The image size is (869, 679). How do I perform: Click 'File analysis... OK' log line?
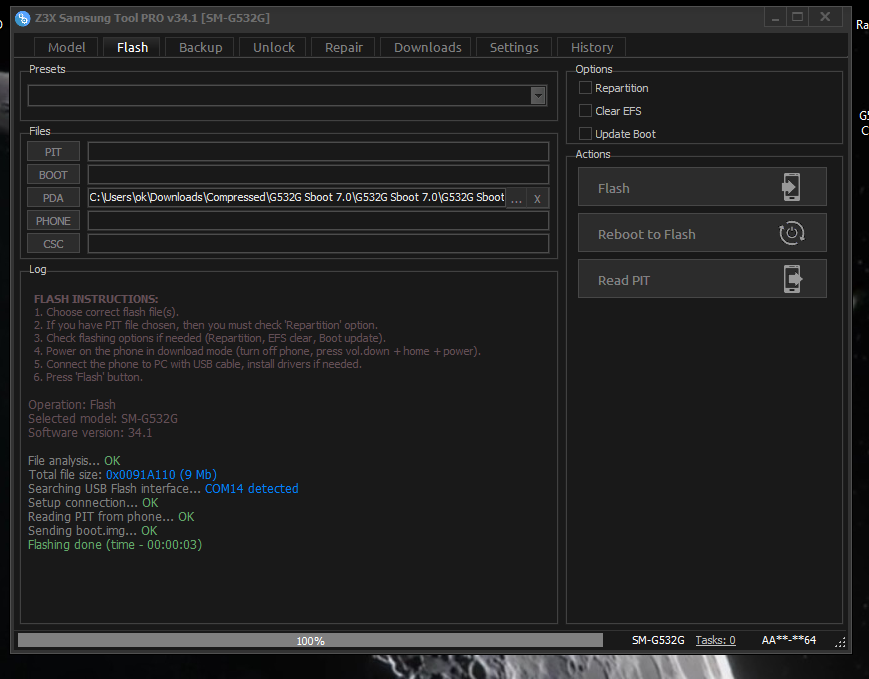tap(74, 461)
